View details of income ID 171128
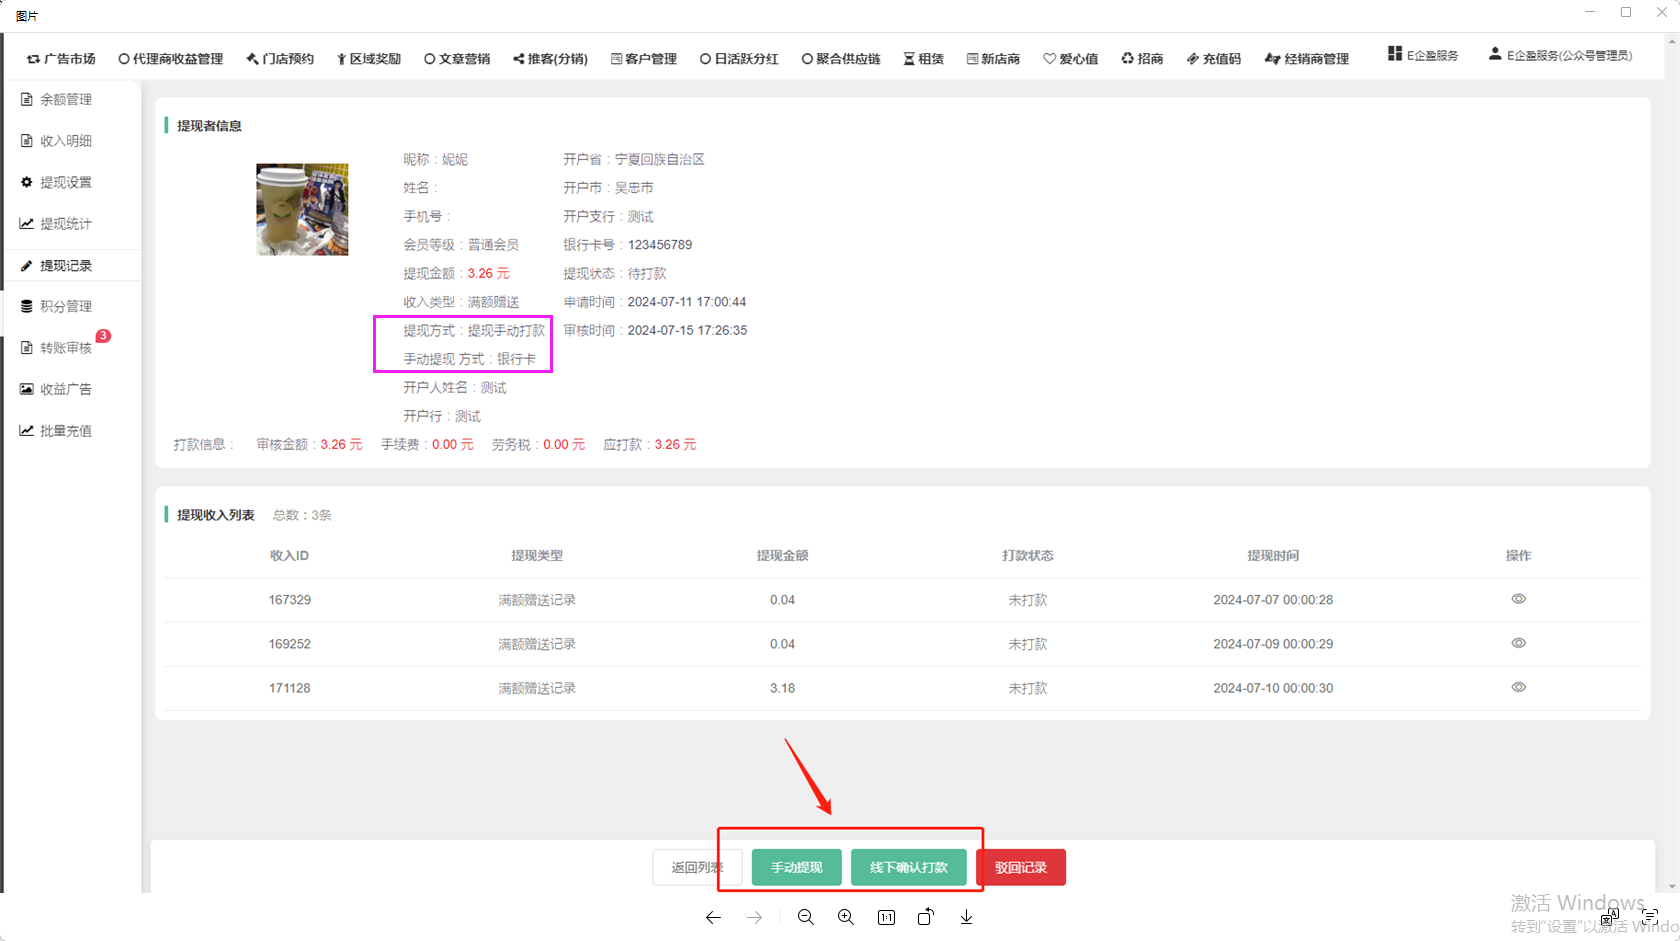Image resolution: width=1680 pixels, height=941 pixels. (x=1518, y=687)
